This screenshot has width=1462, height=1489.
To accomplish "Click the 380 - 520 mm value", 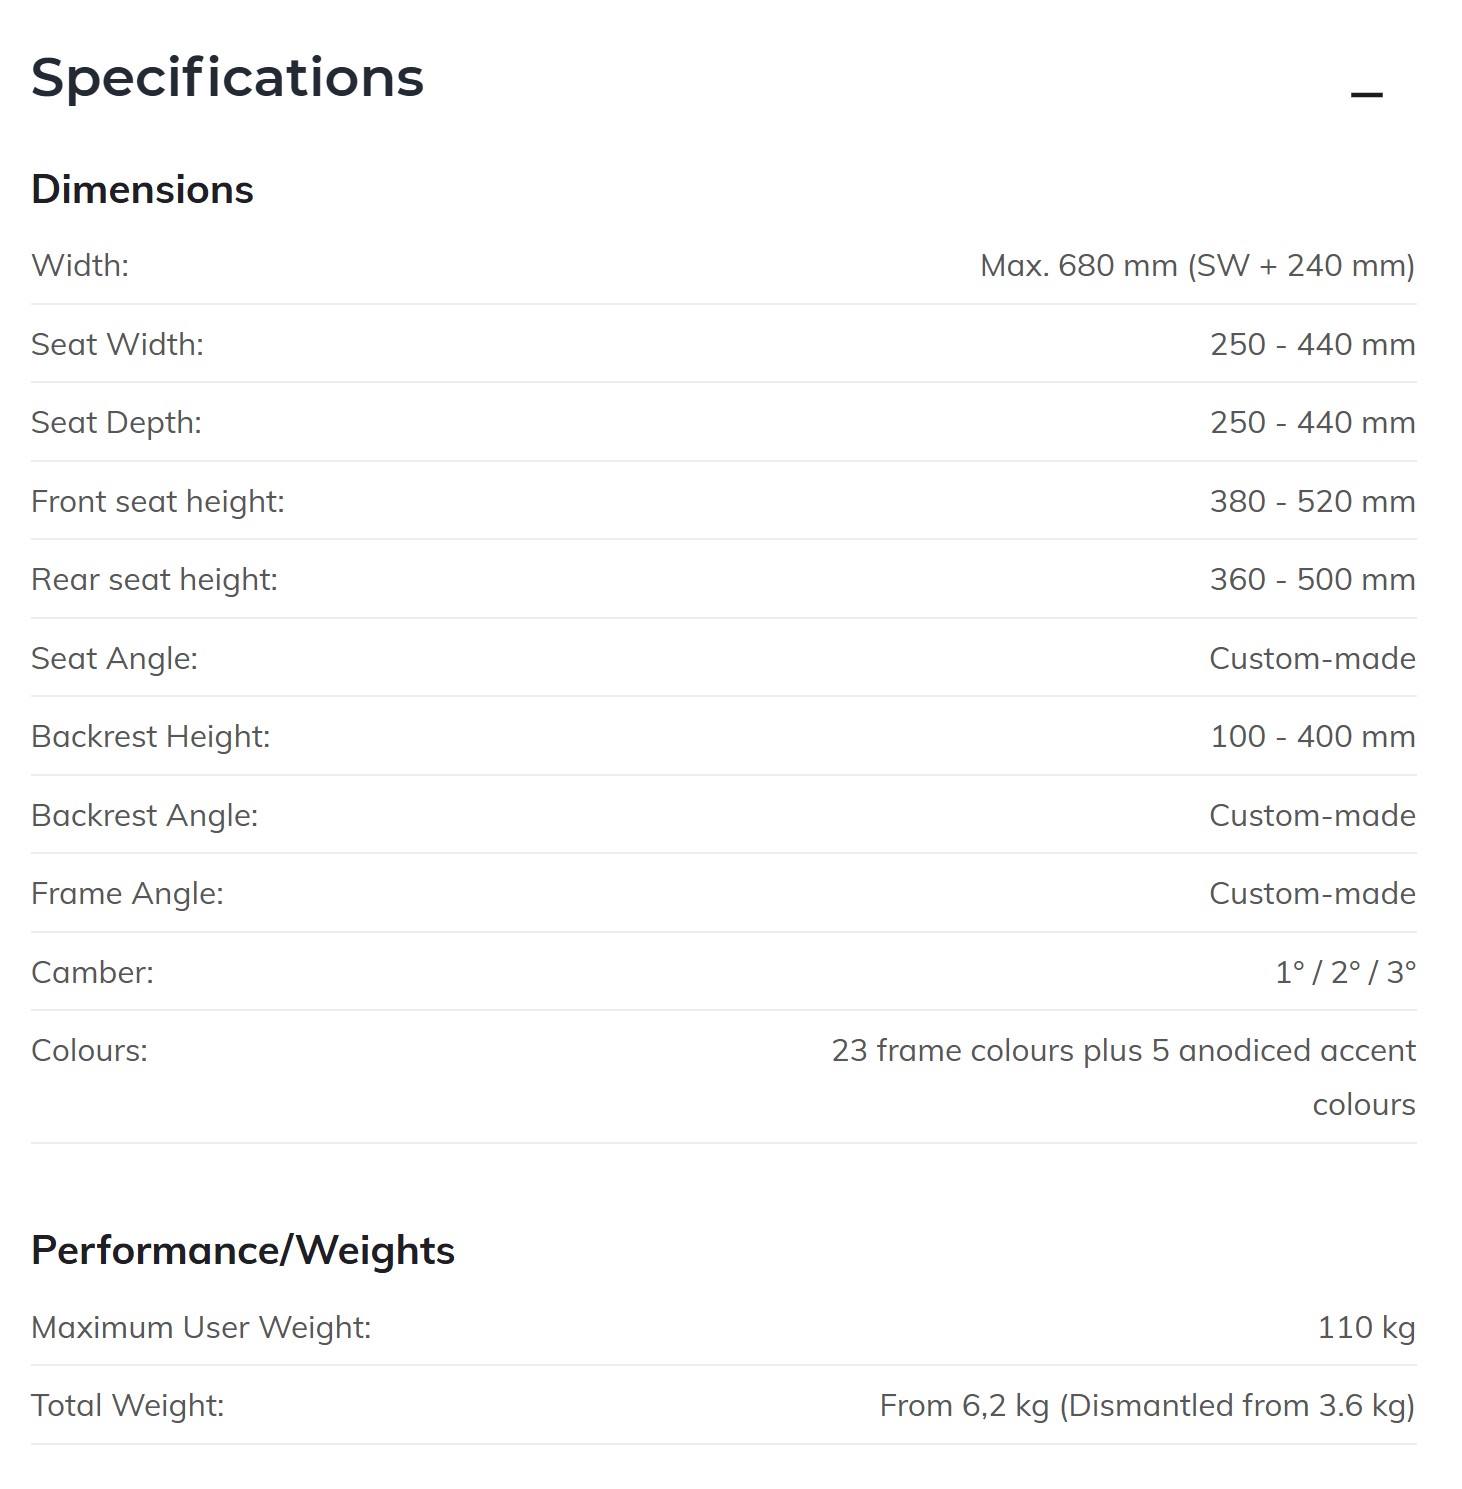I will pos(1312,501).
